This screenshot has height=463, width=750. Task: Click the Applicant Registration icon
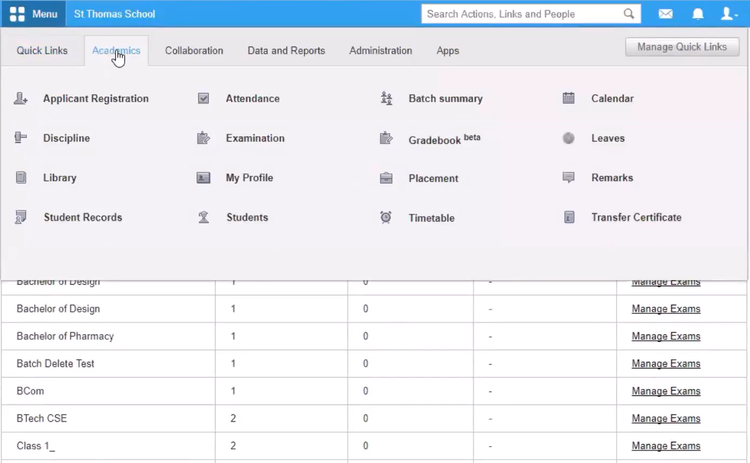click(x=21, y=99)
